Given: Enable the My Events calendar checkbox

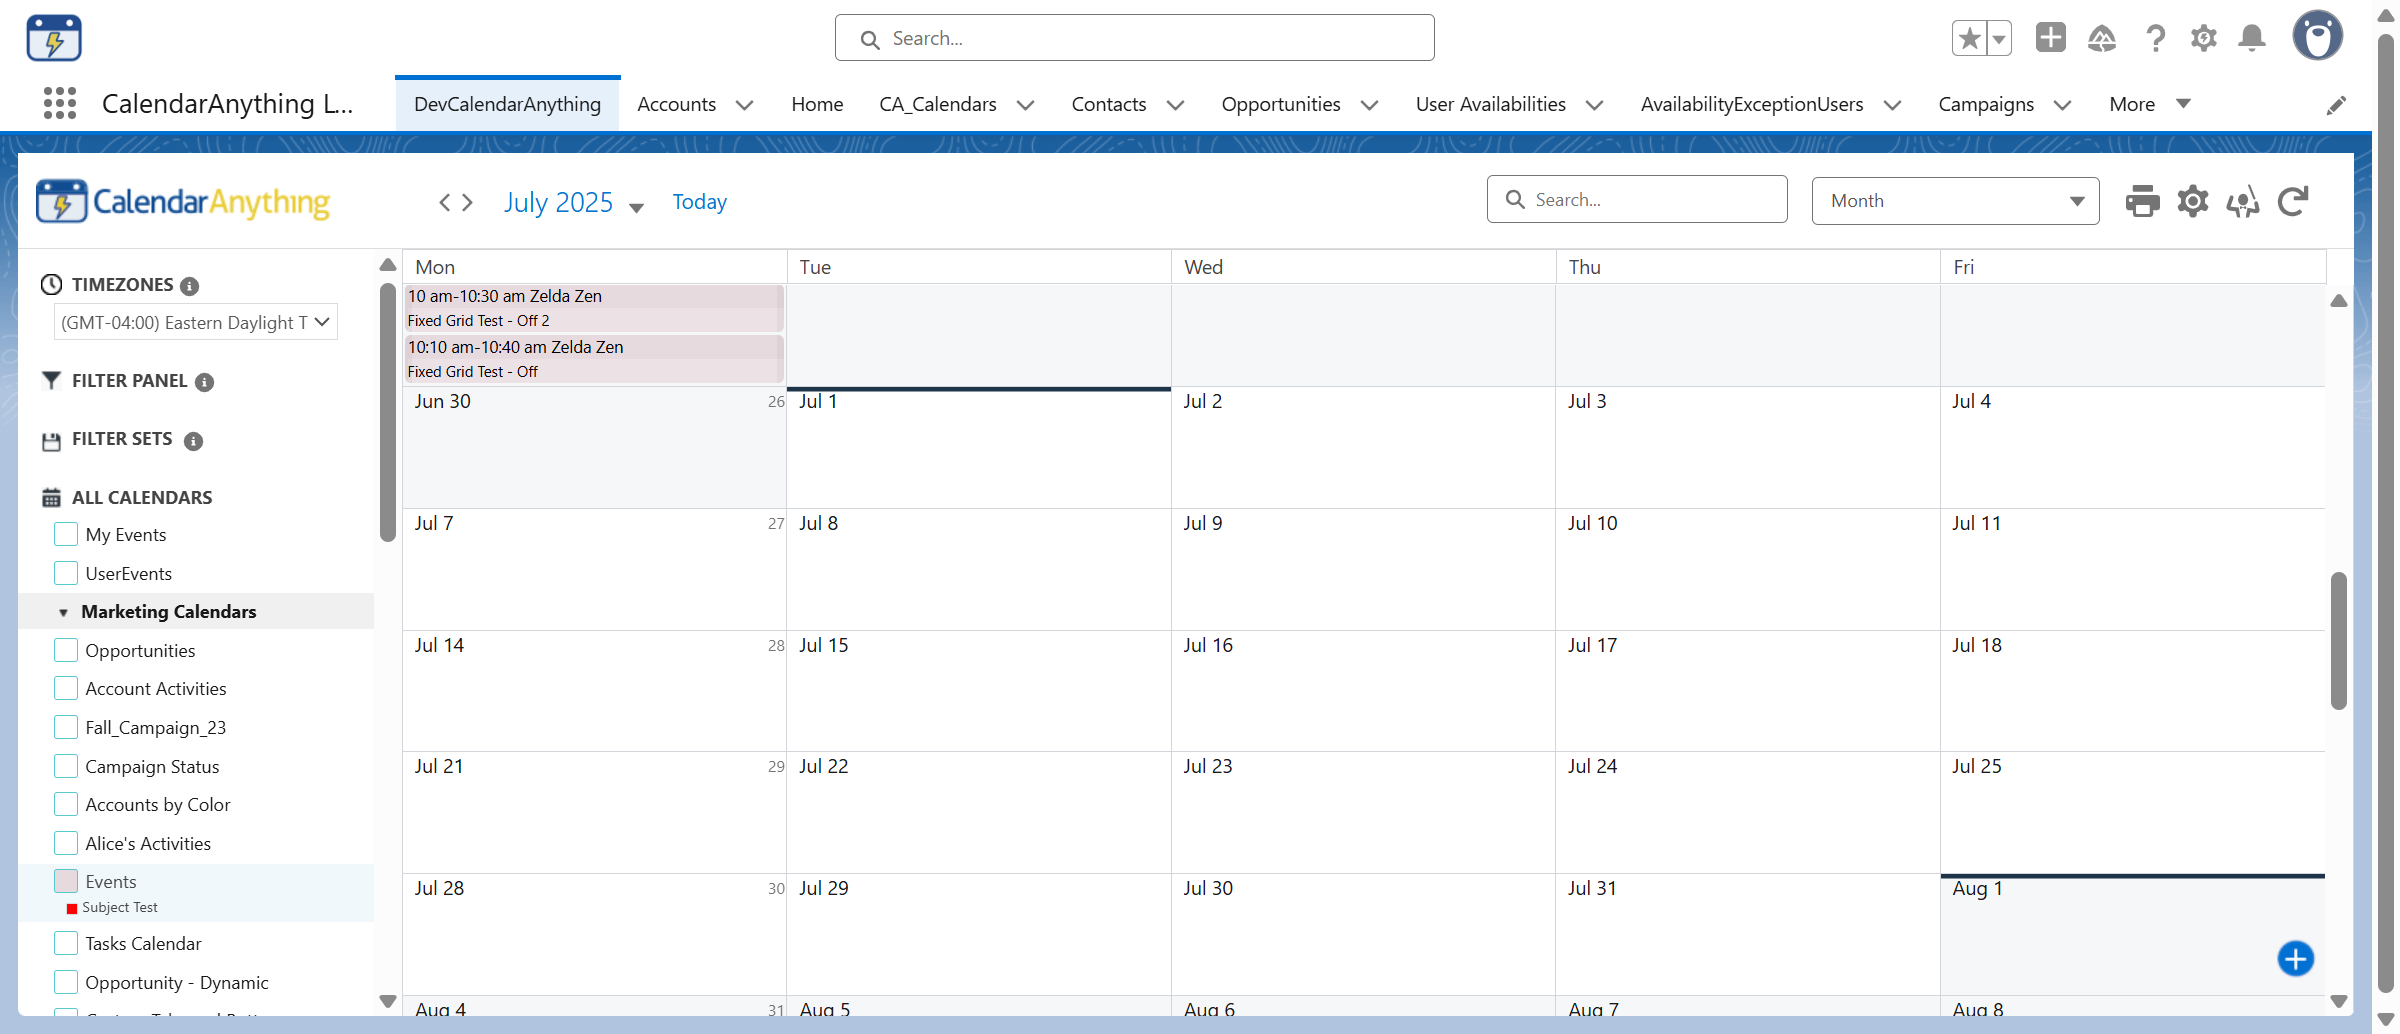Looking at the screenshot, I should coord(66,535).
